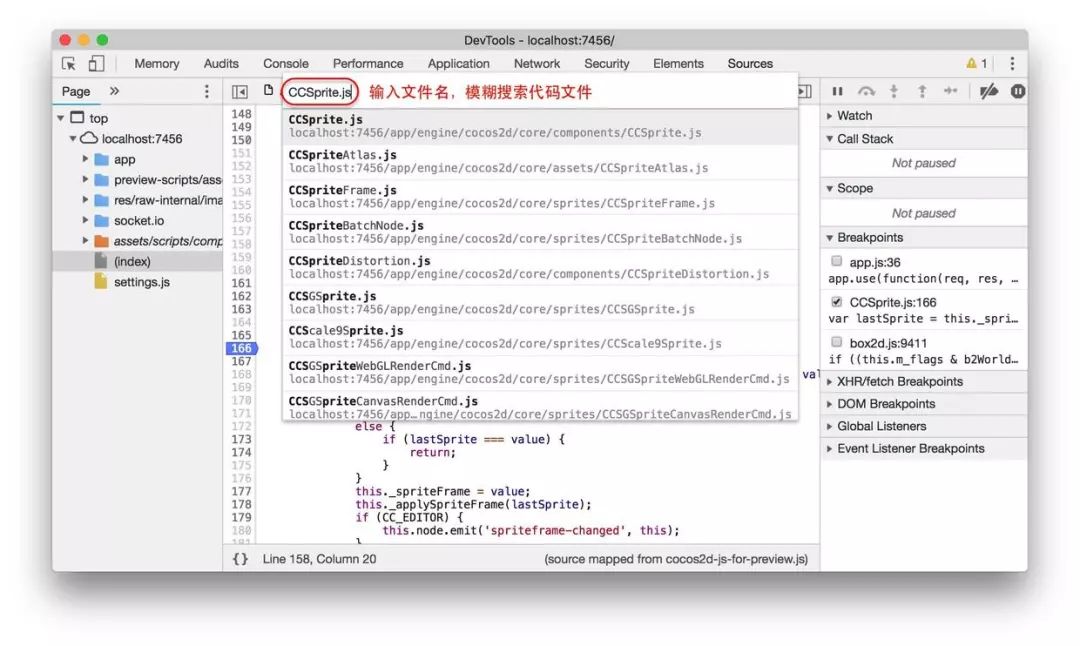Click the warning count indicator
The height and width of the screenshot is (646, 1080).
(x=977, y=63)
